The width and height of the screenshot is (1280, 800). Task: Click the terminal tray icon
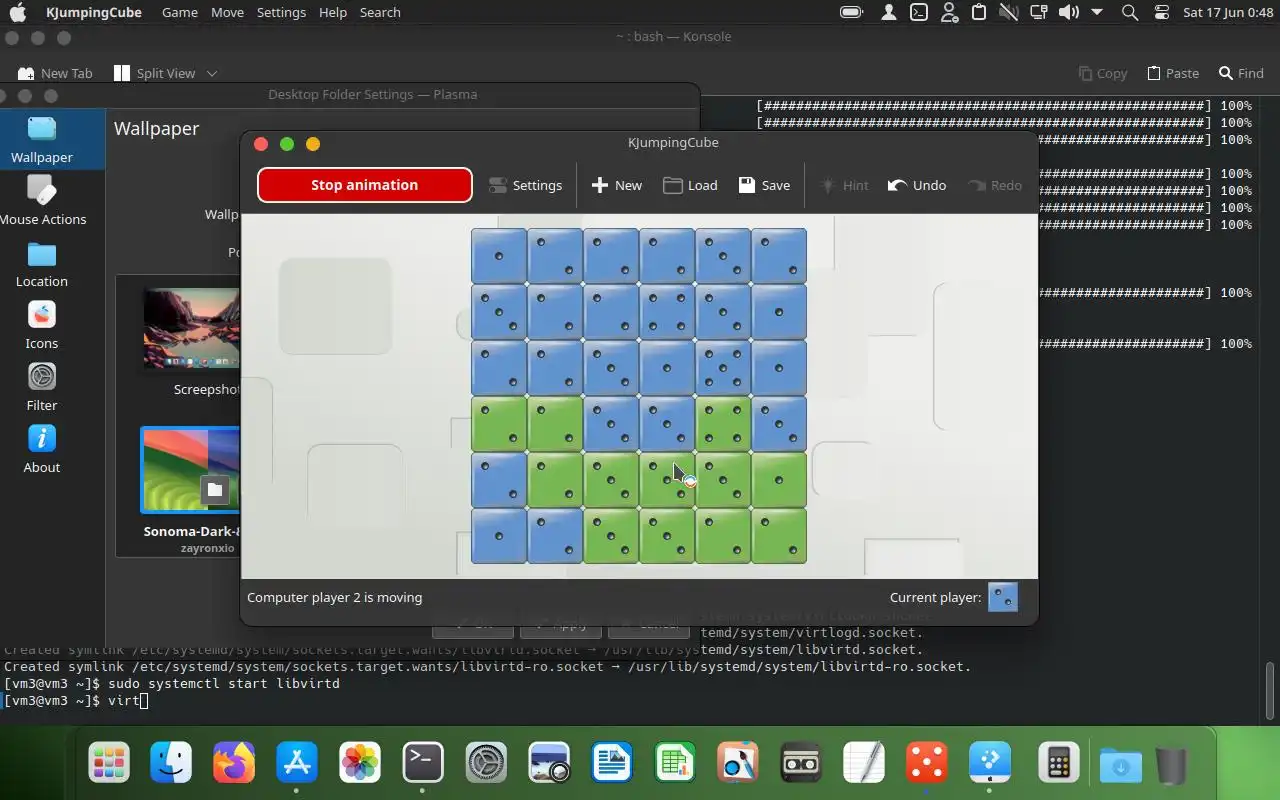click(918, 12)
